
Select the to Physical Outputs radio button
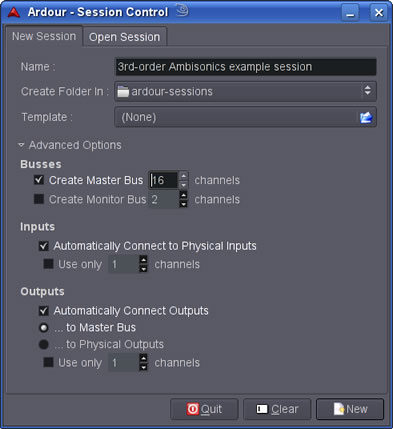44,344
